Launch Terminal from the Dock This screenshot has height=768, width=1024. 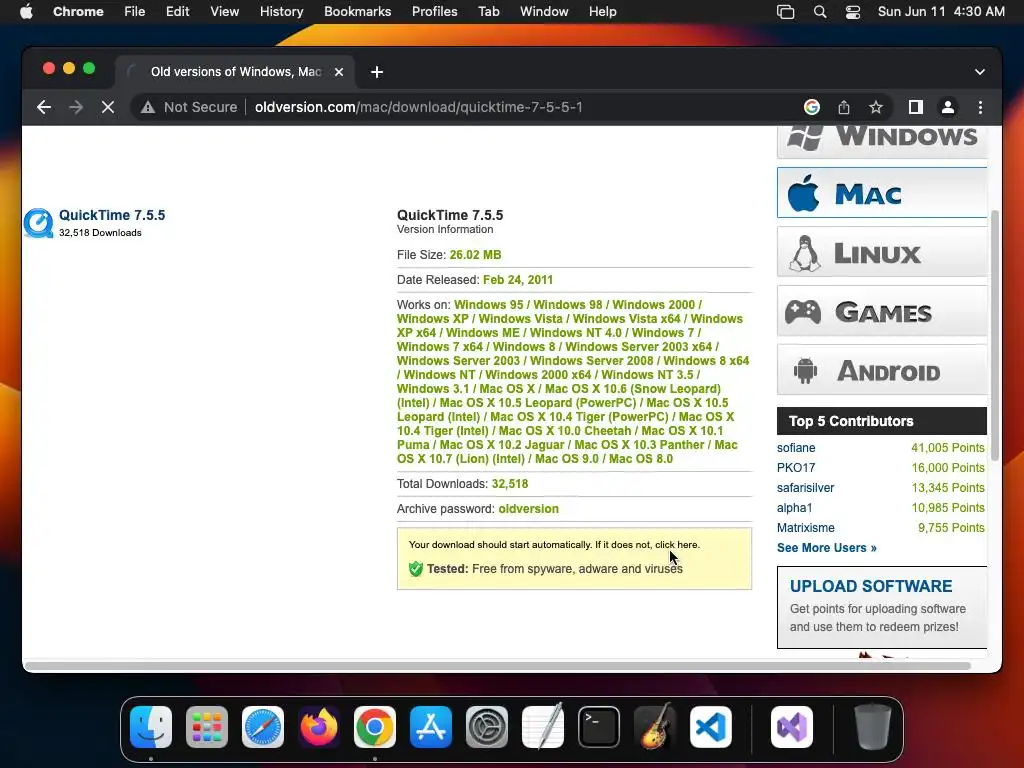click(x=599, y=727)
